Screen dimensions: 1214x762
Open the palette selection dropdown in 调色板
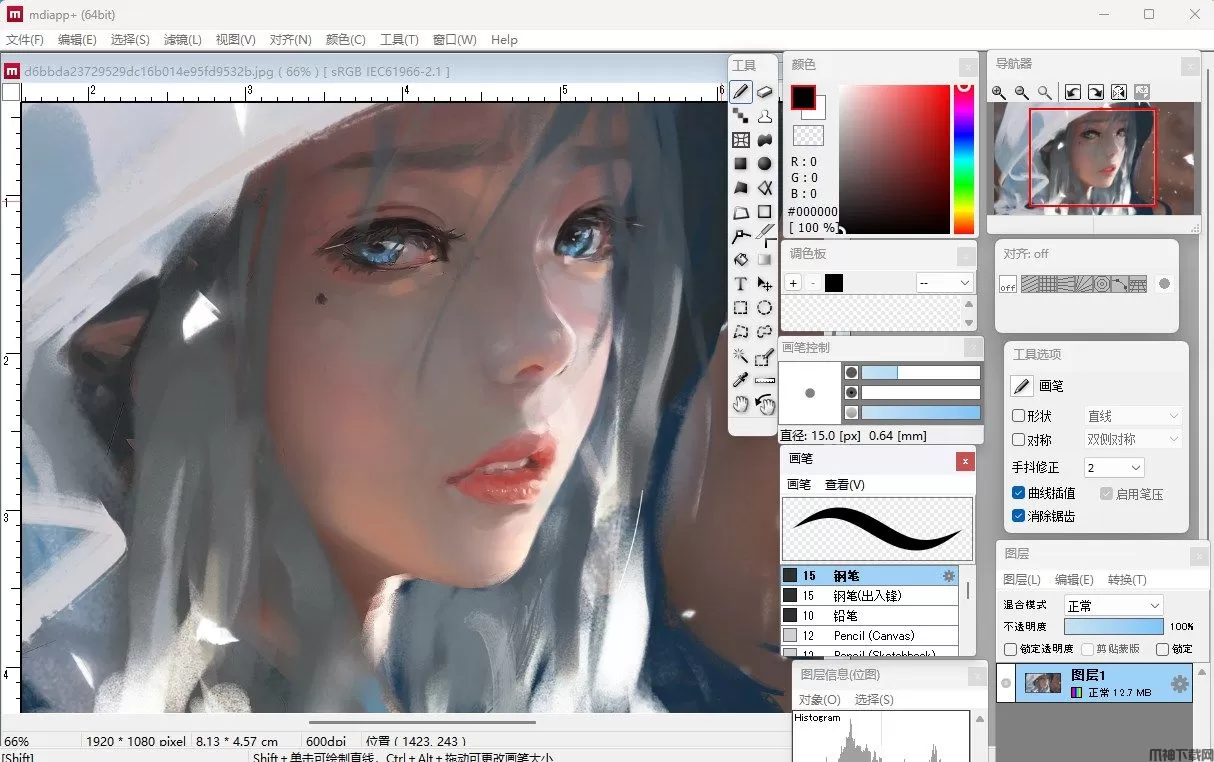click(x=945, y=283)
